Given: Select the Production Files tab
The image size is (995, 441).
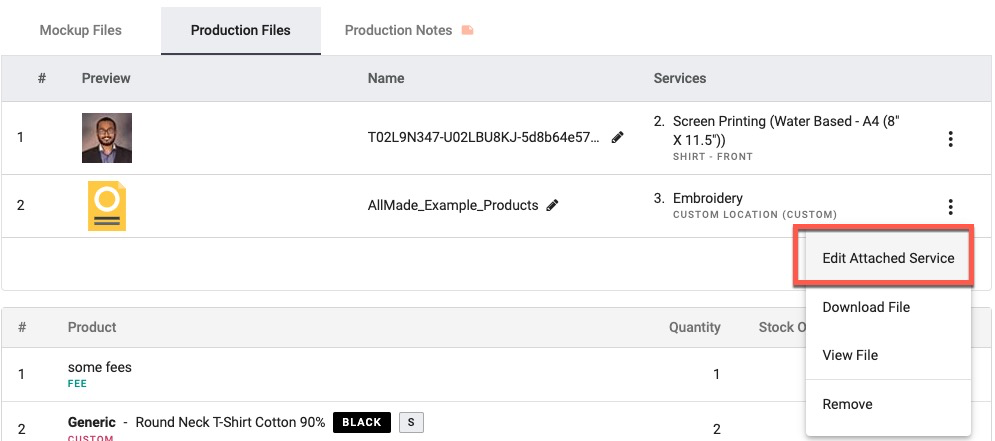Looking at the screenshot, I should click(241, 30).
